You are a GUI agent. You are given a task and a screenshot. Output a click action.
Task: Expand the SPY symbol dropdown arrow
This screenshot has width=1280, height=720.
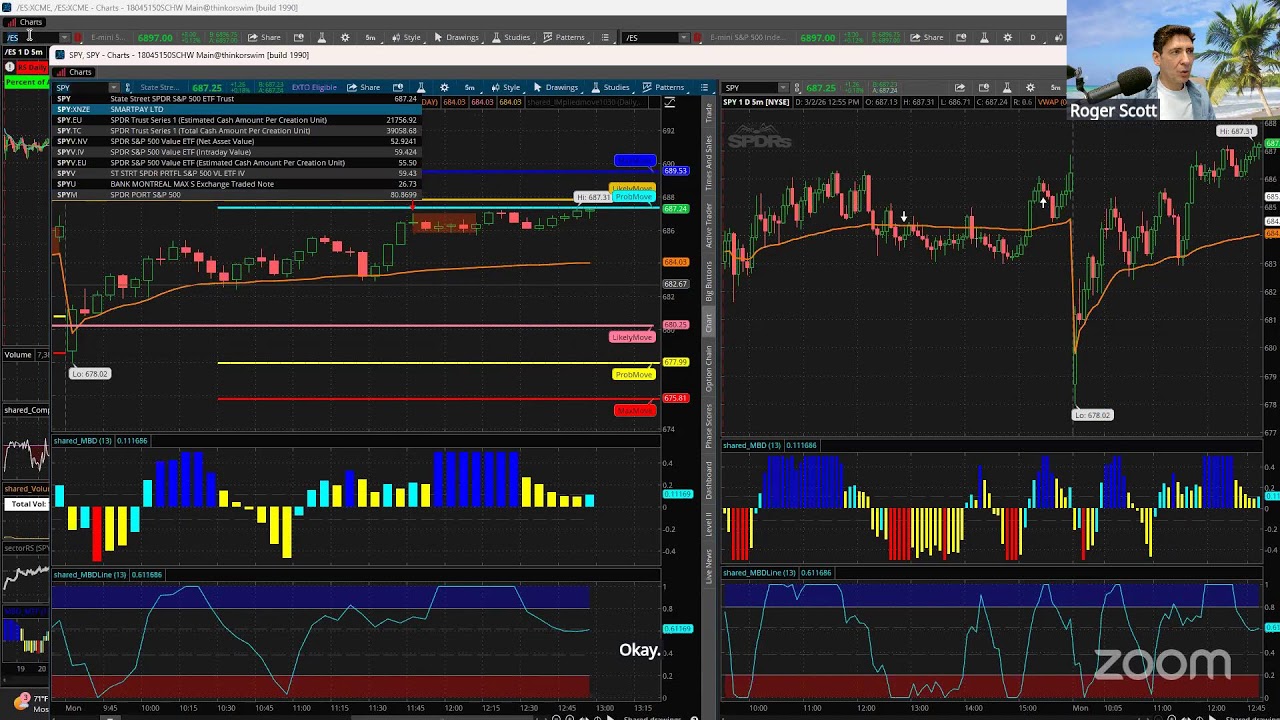click(x=114, y=88)
